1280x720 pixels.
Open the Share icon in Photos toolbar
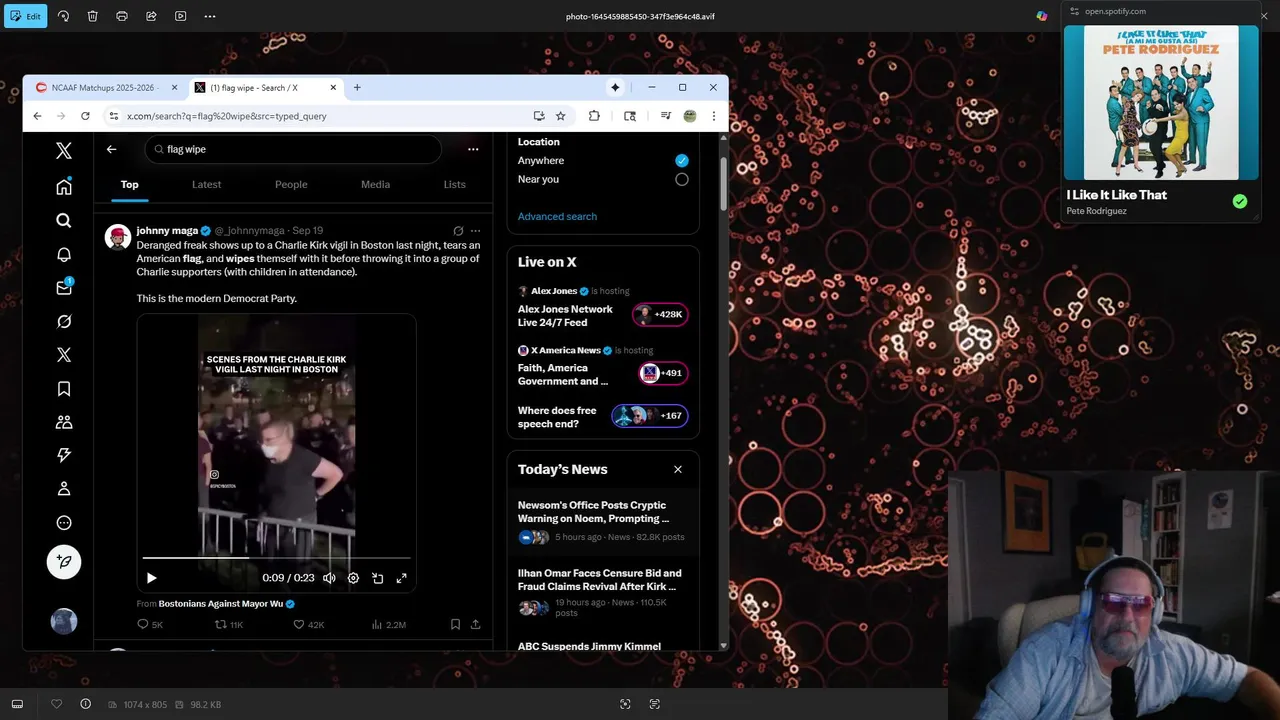point(151,16)
